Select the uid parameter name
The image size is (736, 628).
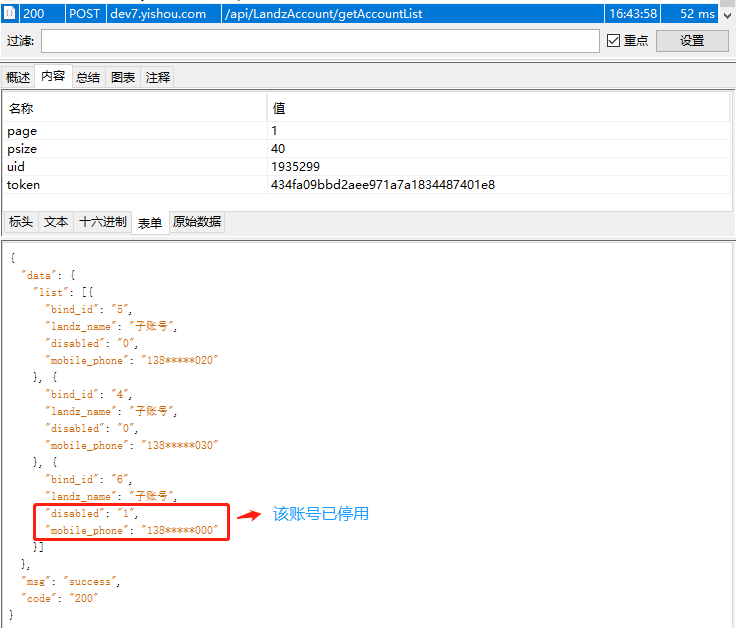[15, 167]
